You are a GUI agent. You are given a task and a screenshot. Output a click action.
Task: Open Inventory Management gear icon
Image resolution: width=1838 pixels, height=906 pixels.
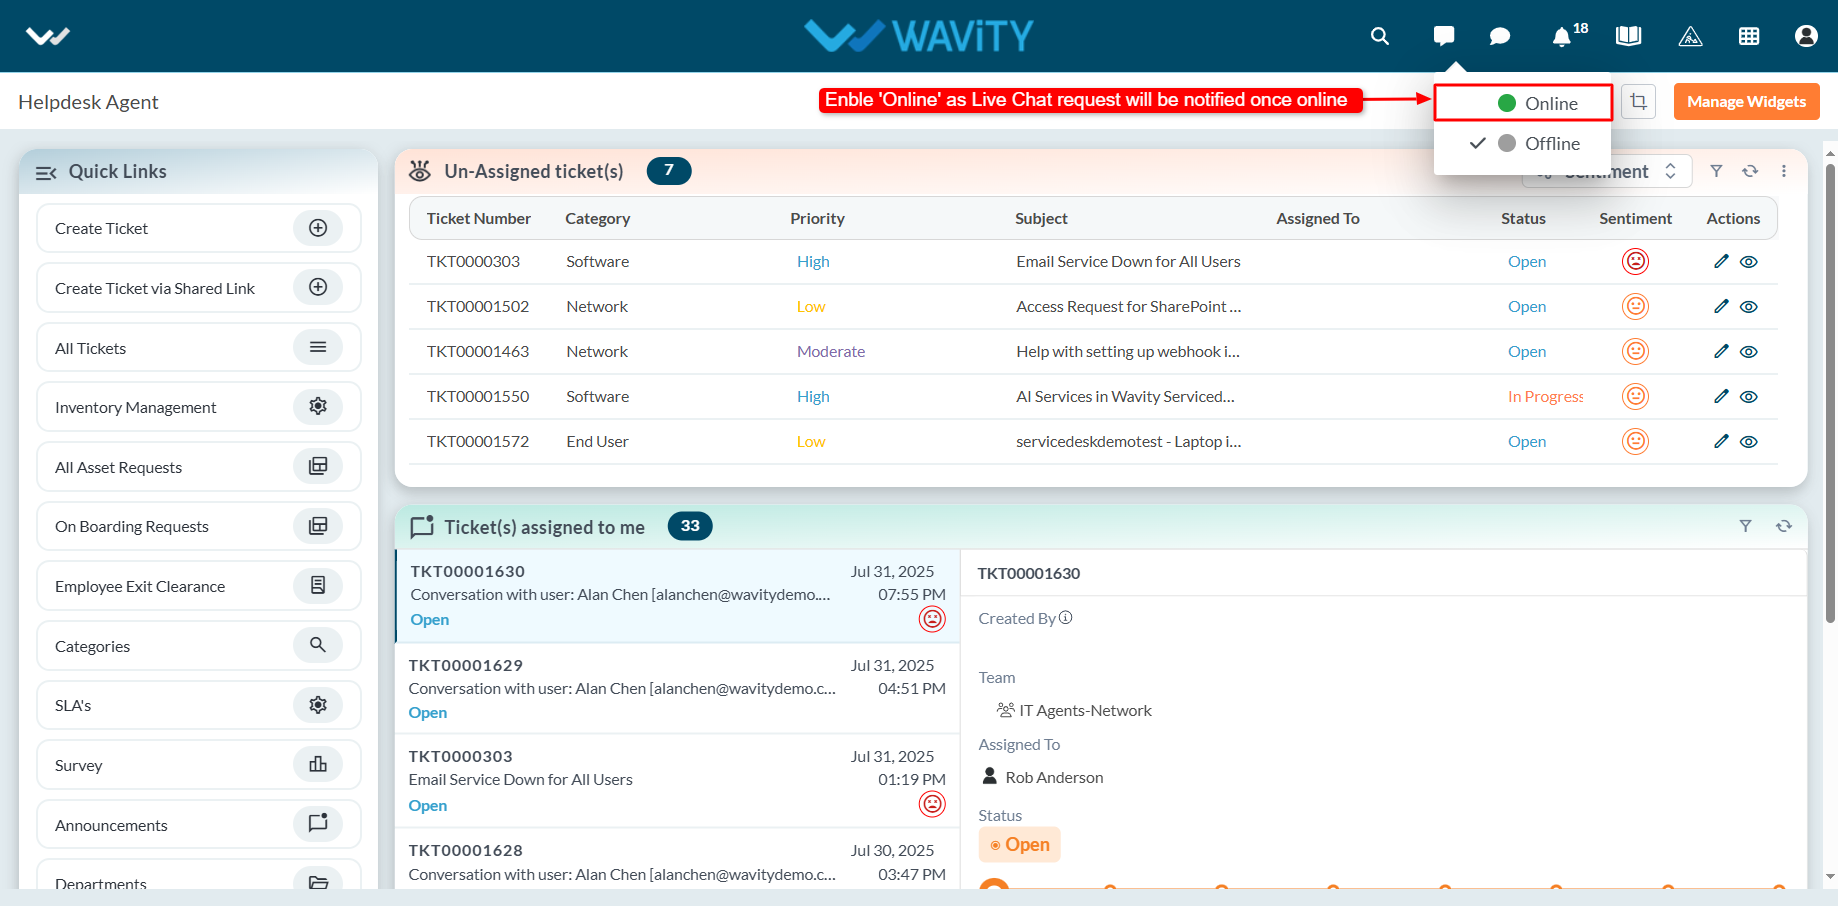click(318, 406)
